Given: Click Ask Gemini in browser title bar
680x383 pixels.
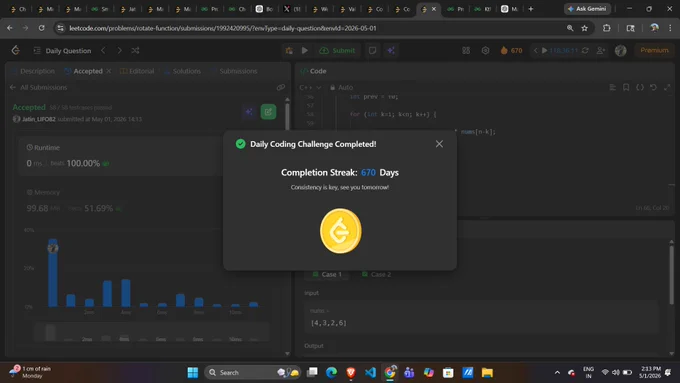Looking at the screenshot, I should [x=587, y=9].
